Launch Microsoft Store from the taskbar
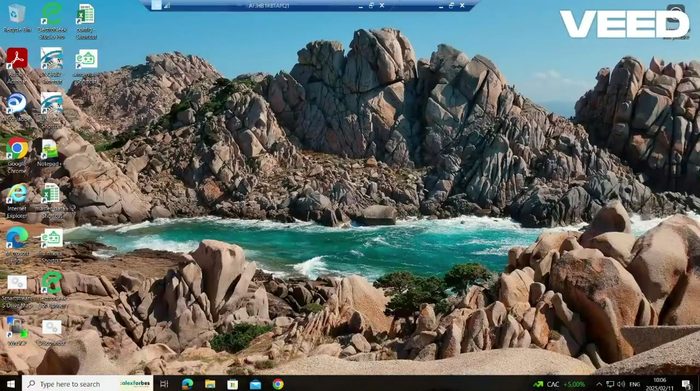Viewport: 700px width, 391px height. click(233, 384)
